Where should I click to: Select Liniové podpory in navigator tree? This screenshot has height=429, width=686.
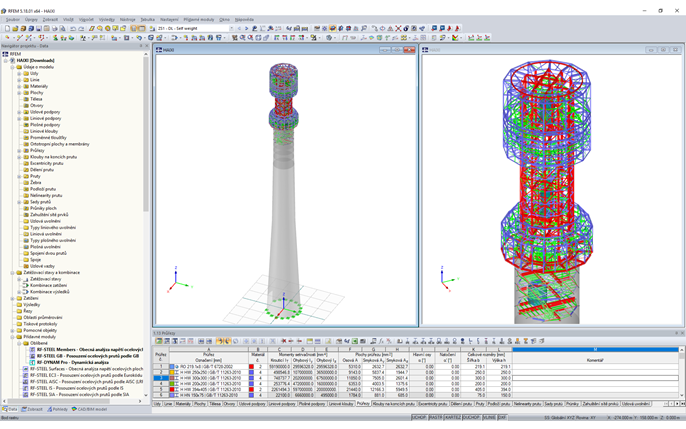tap(46, 119)
